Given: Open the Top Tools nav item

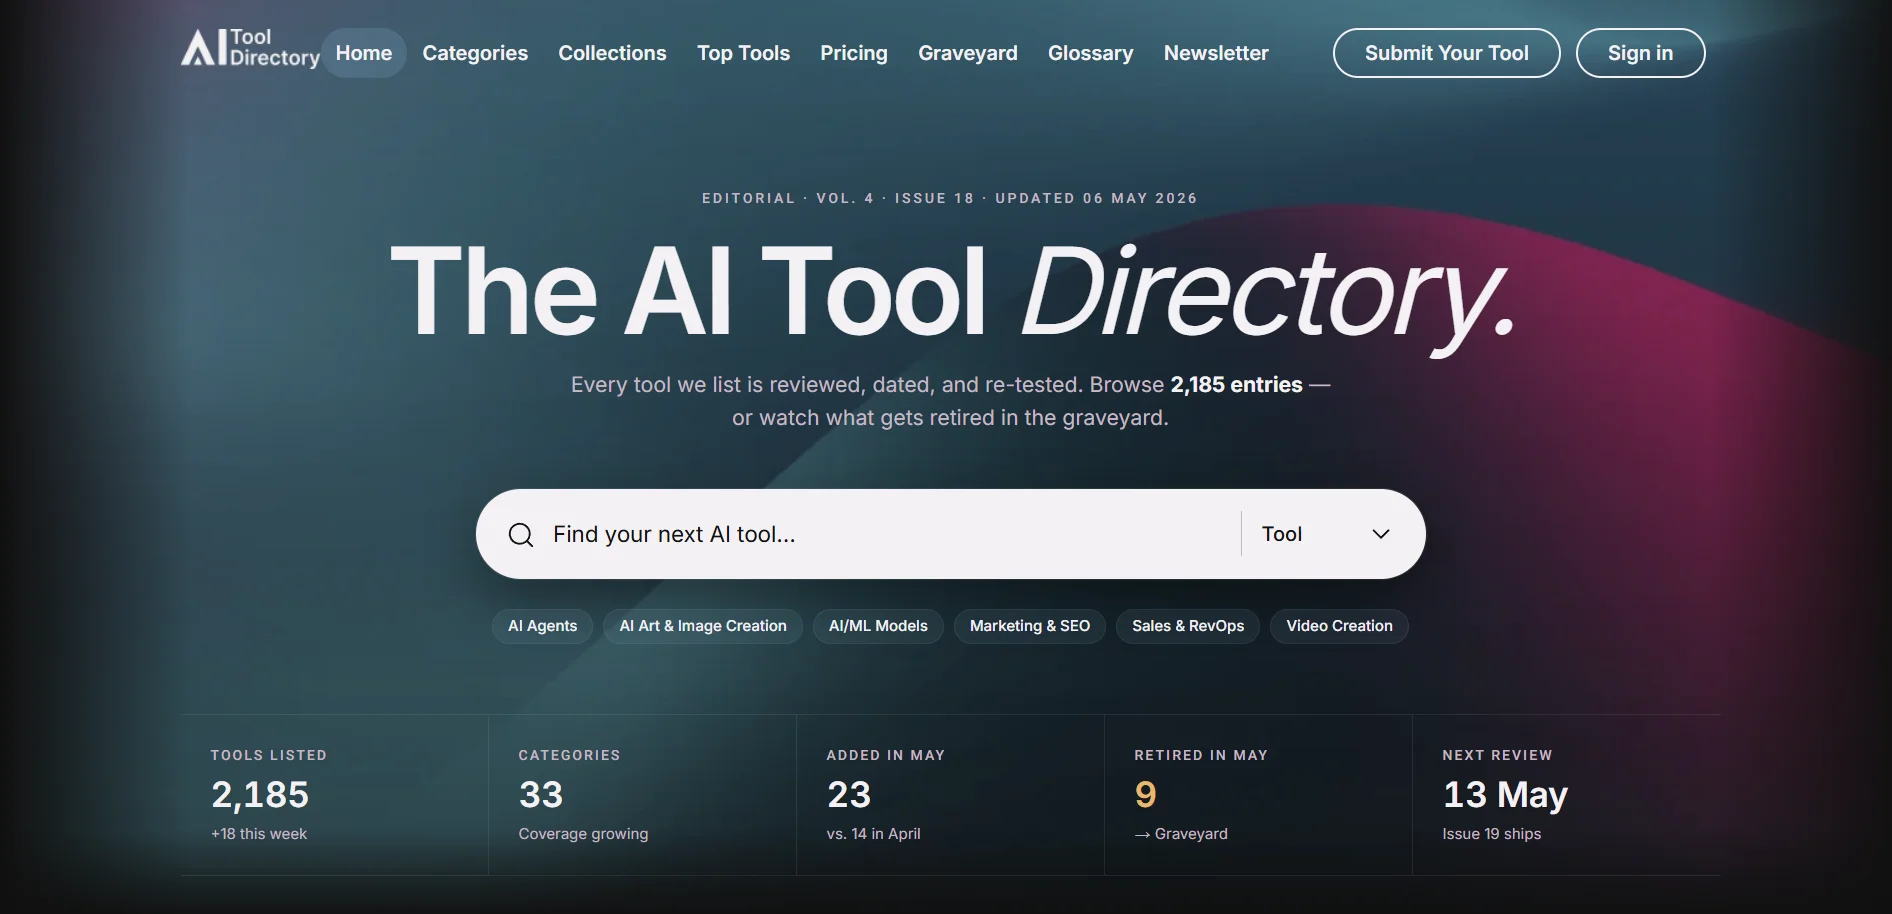Looking at the screenshot, I should (x=743, y=53).
